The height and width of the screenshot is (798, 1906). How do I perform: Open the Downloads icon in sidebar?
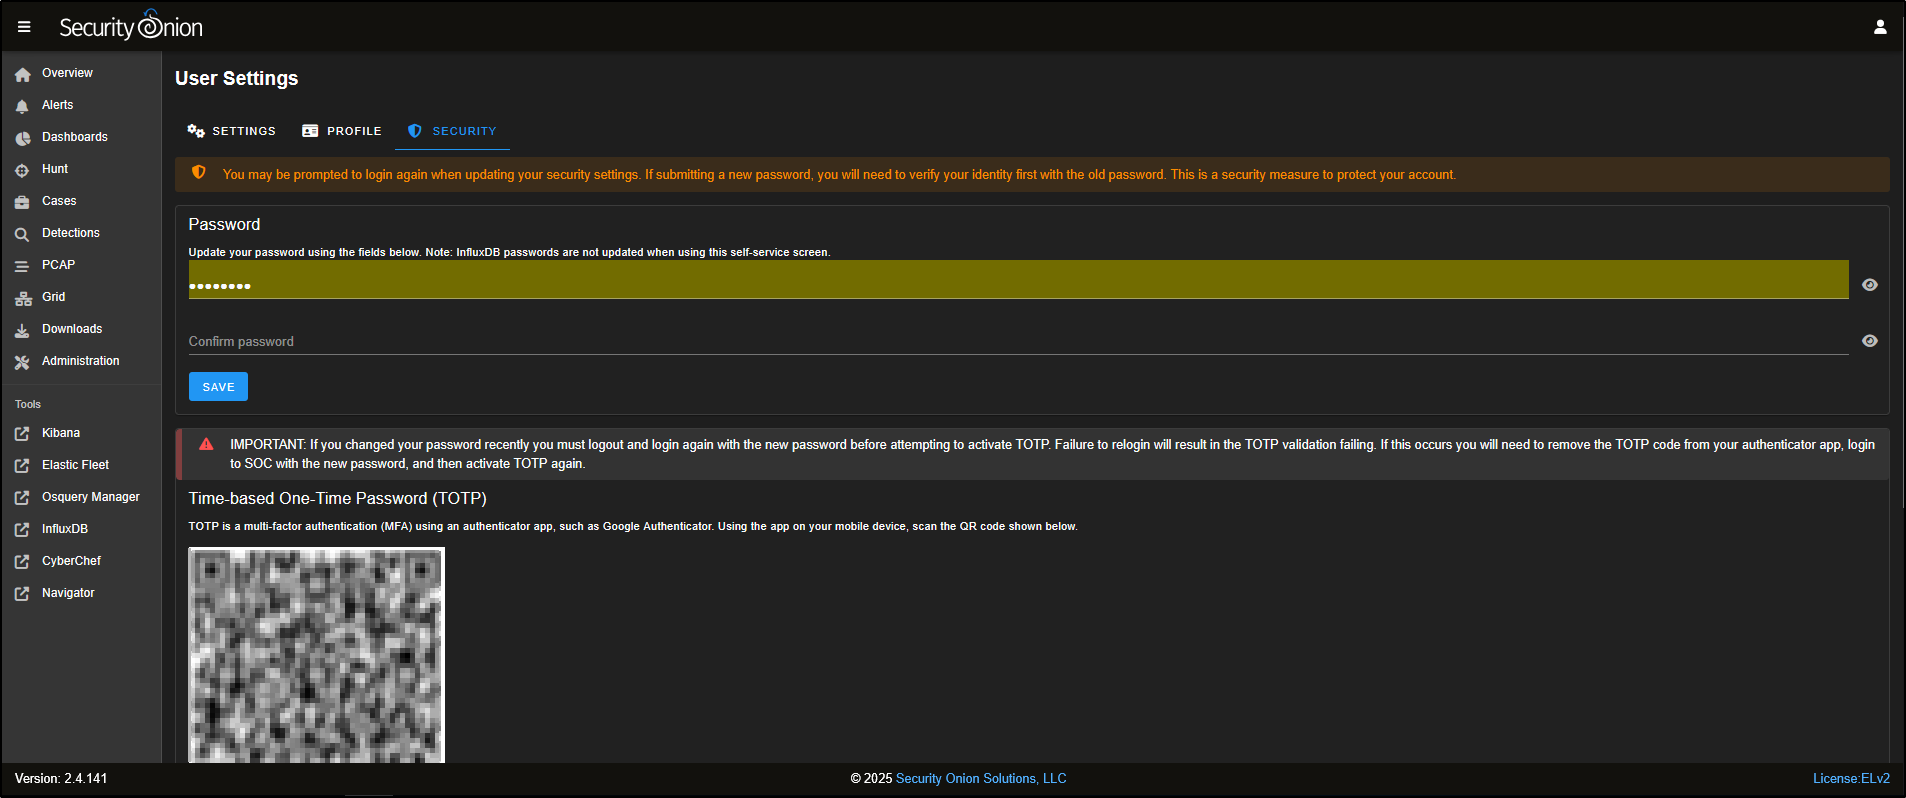click(x=22, y=330)
